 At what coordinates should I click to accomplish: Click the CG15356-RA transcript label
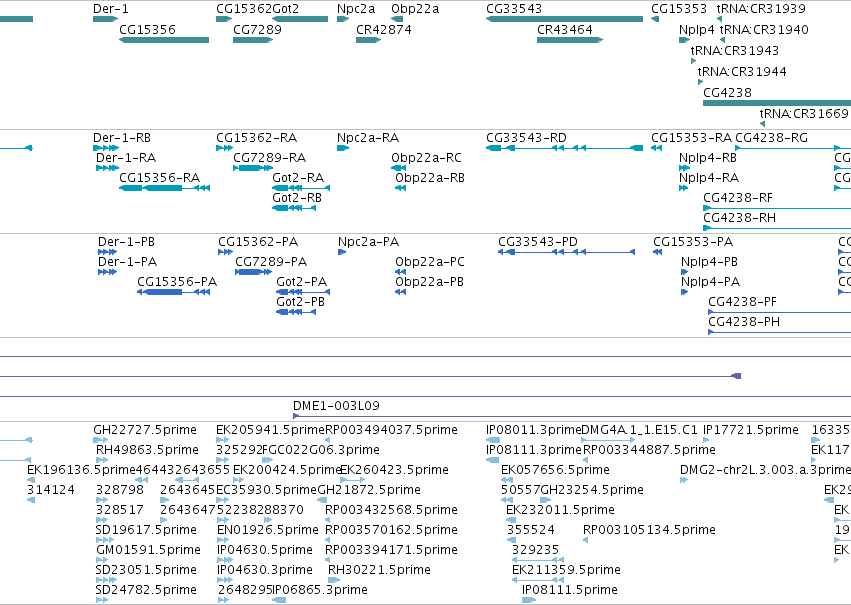pos(160,178)
